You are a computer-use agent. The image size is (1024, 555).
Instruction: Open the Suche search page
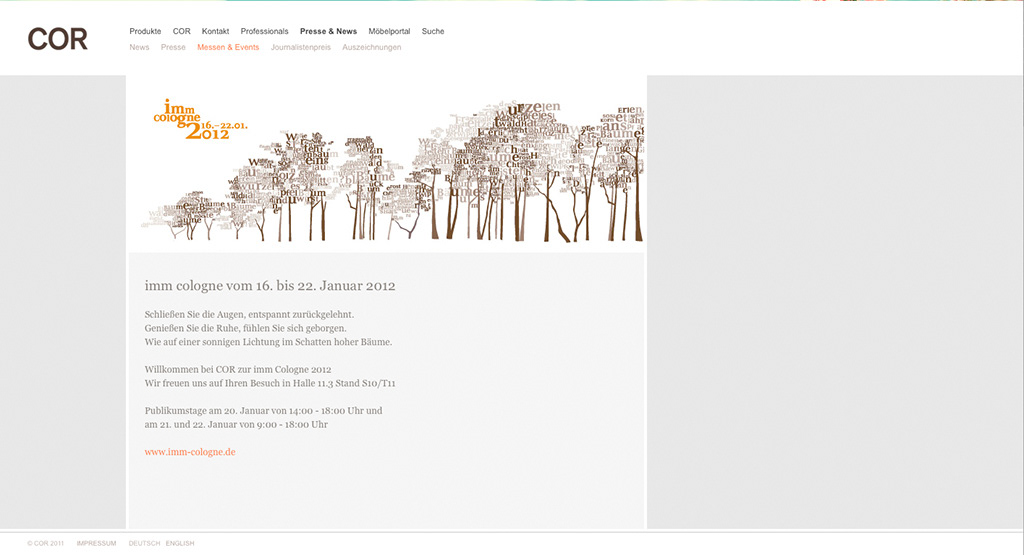[x=433, y=31]
